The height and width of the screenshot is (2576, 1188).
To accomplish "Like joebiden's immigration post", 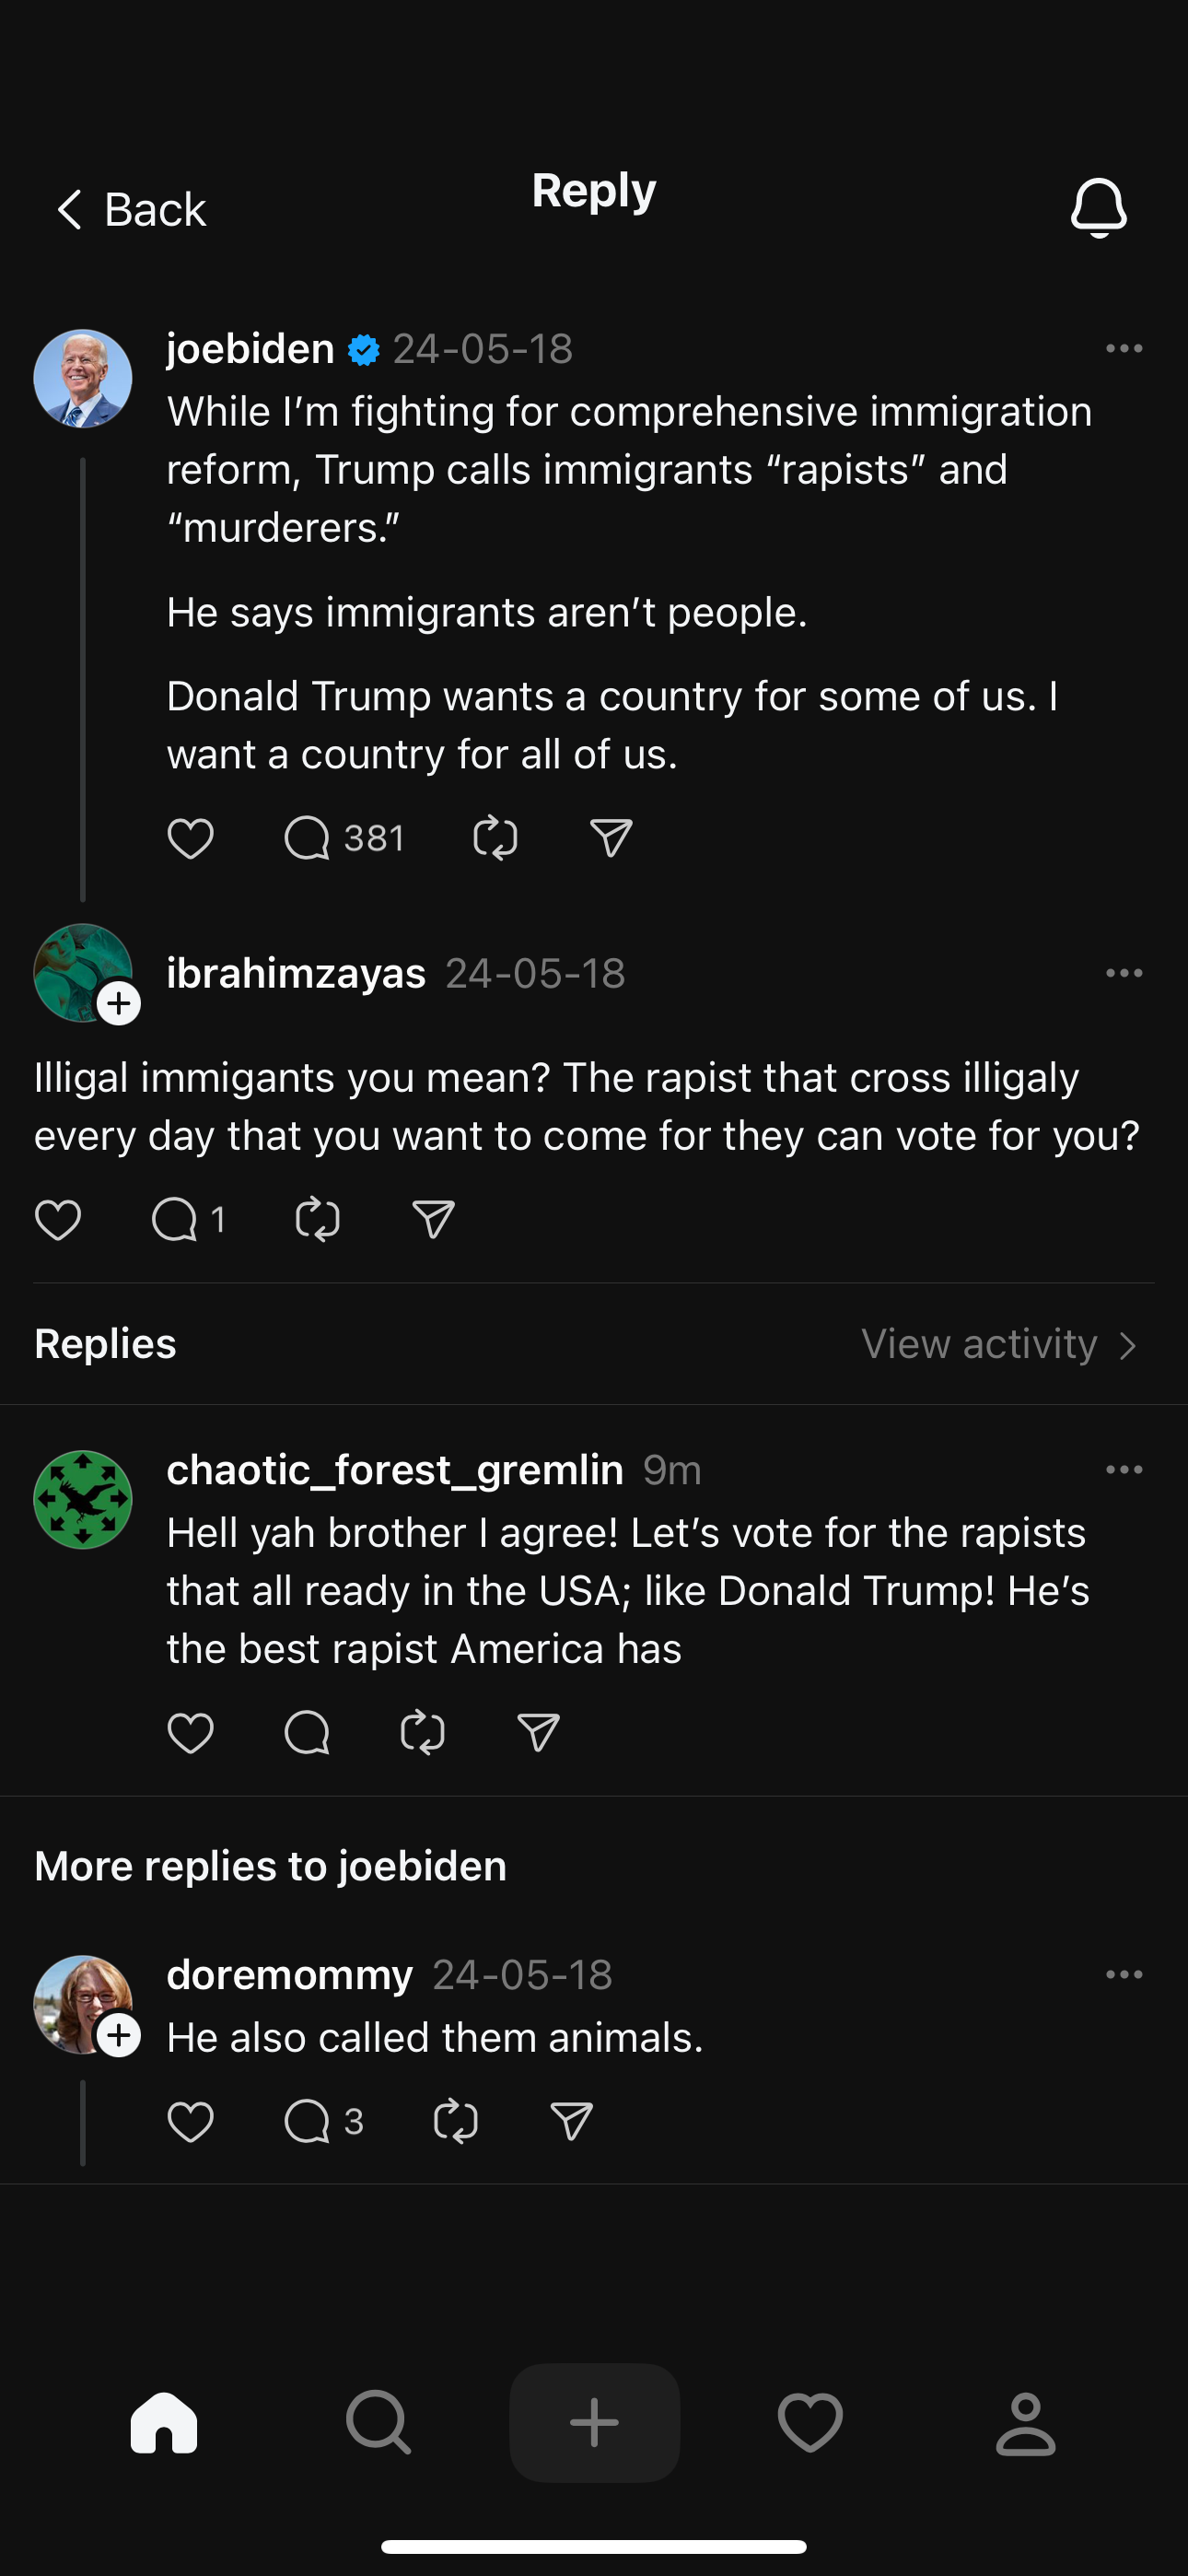I will (190, 838).
